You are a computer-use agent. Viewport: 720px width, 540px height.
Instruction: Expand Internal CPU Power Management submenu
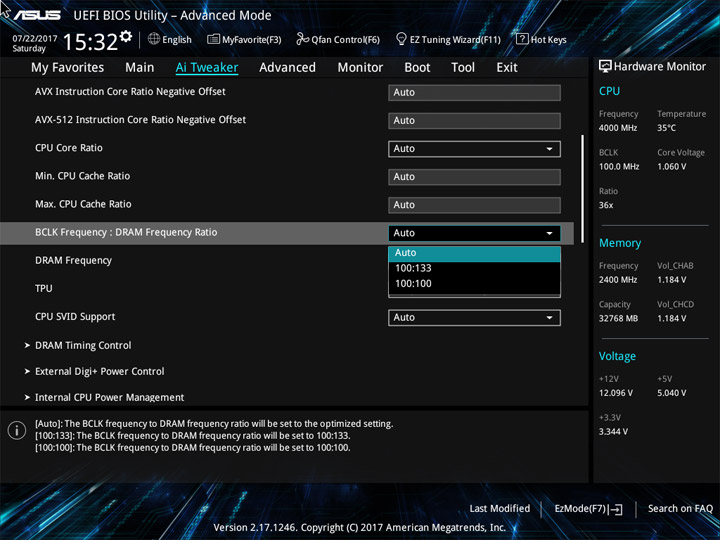tap(109, 398)
